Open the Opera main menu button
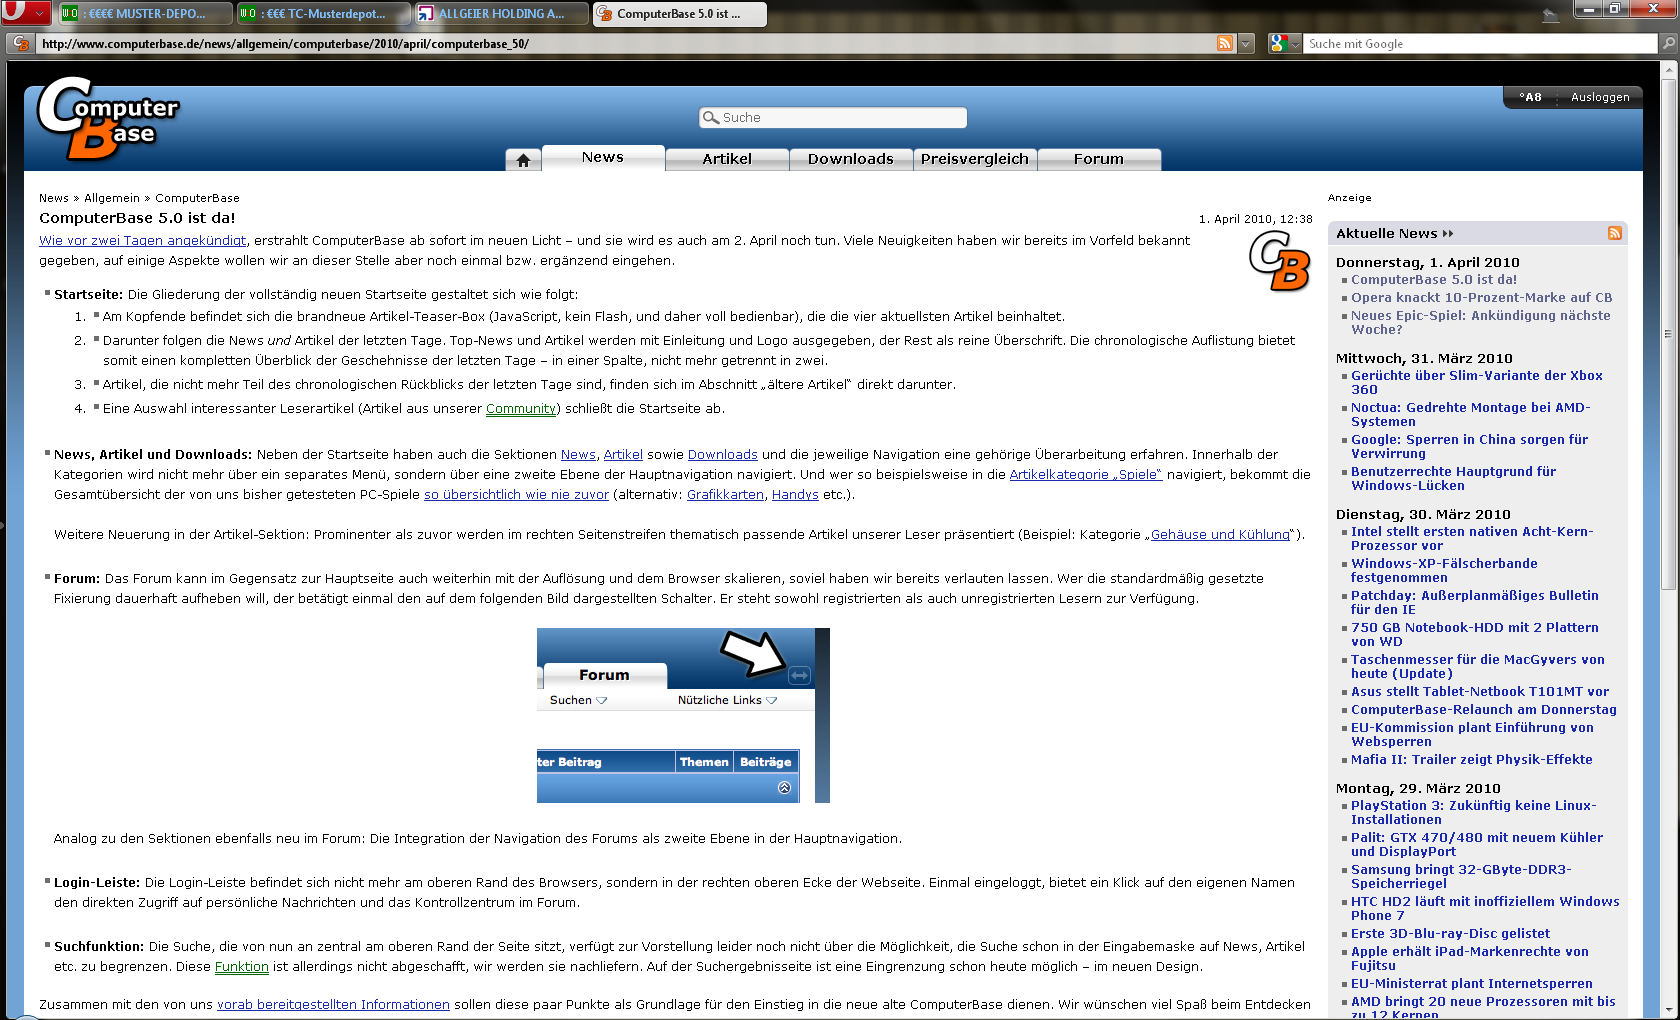Screen dimensions: 1680x1020 [25, 13]
